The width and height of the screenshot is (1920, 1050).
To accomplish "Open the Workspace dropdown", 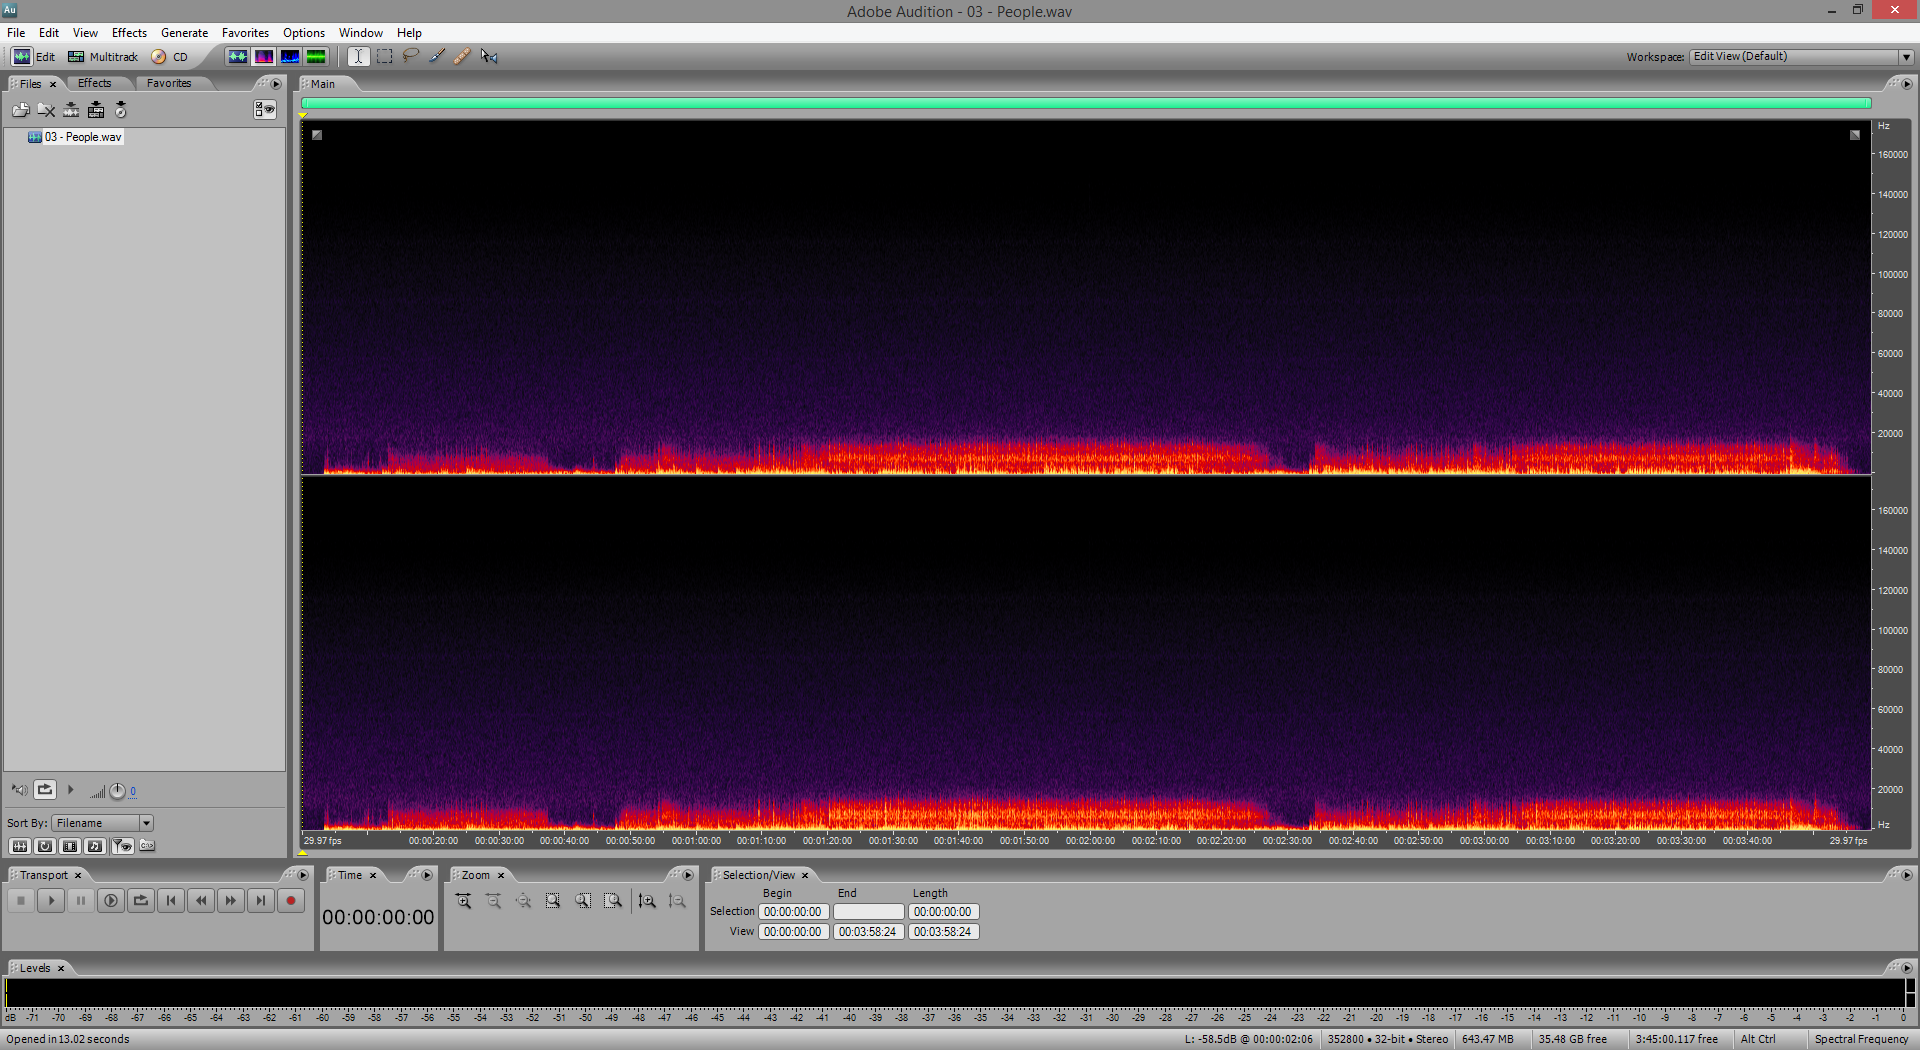I will pyautogui.click(x=1802, y=57).
